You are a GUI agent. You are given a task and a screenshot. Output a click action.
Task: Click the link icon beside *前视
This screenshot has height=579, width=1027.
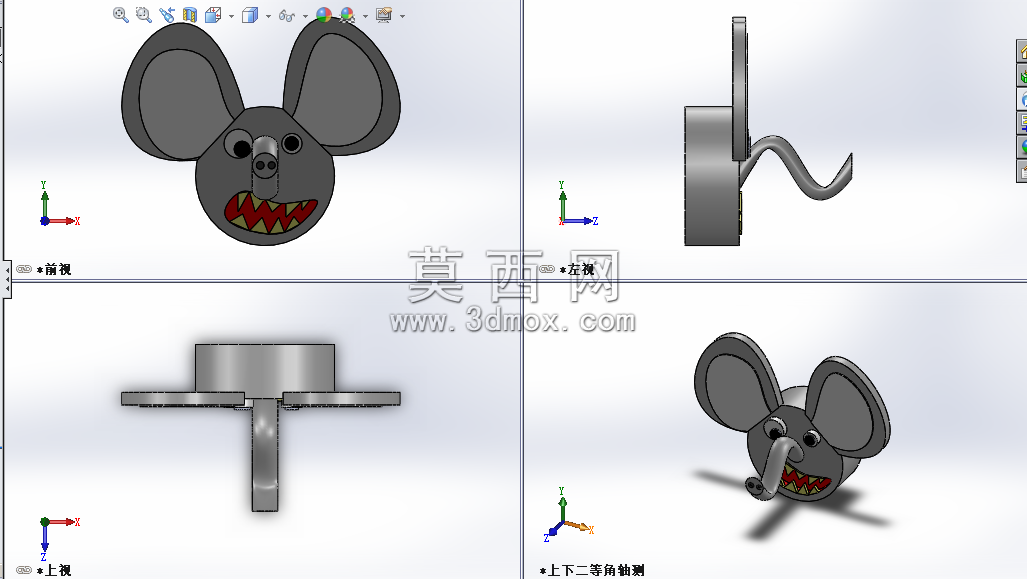(24, 269)
